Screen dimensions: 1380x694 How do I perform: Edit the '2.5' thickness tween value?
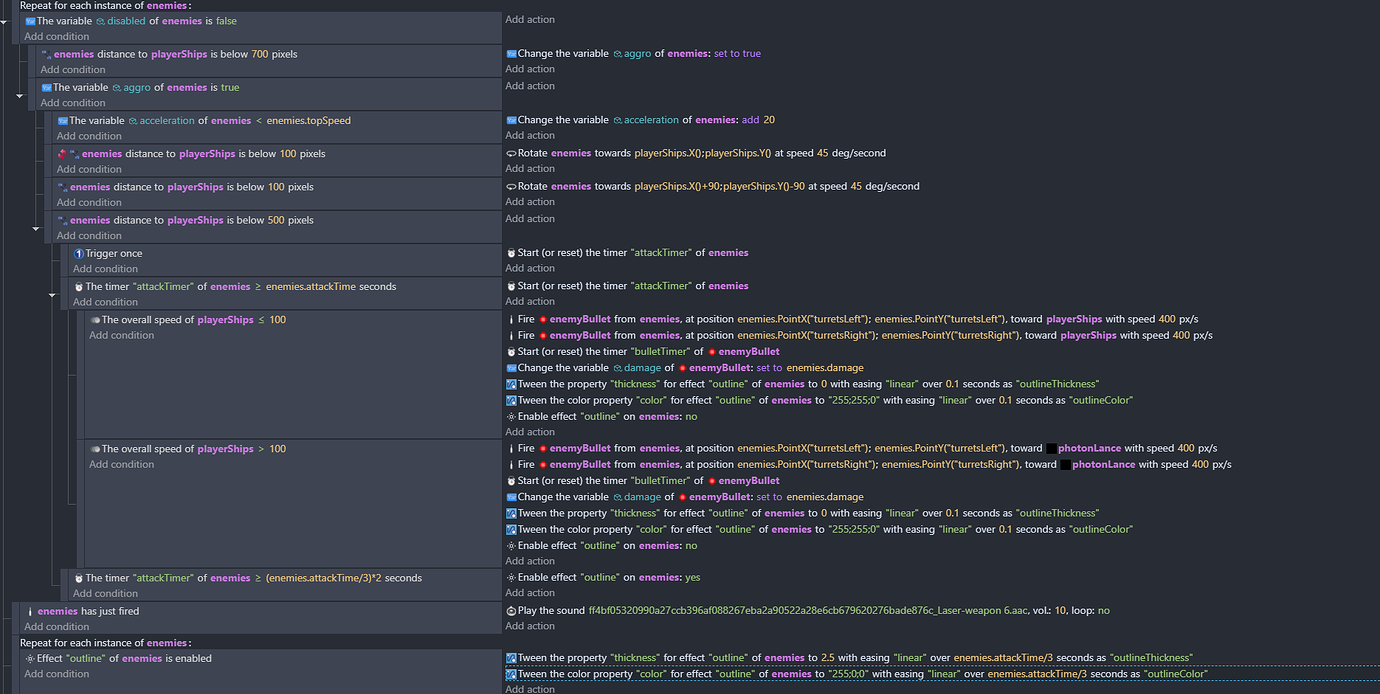826,658
